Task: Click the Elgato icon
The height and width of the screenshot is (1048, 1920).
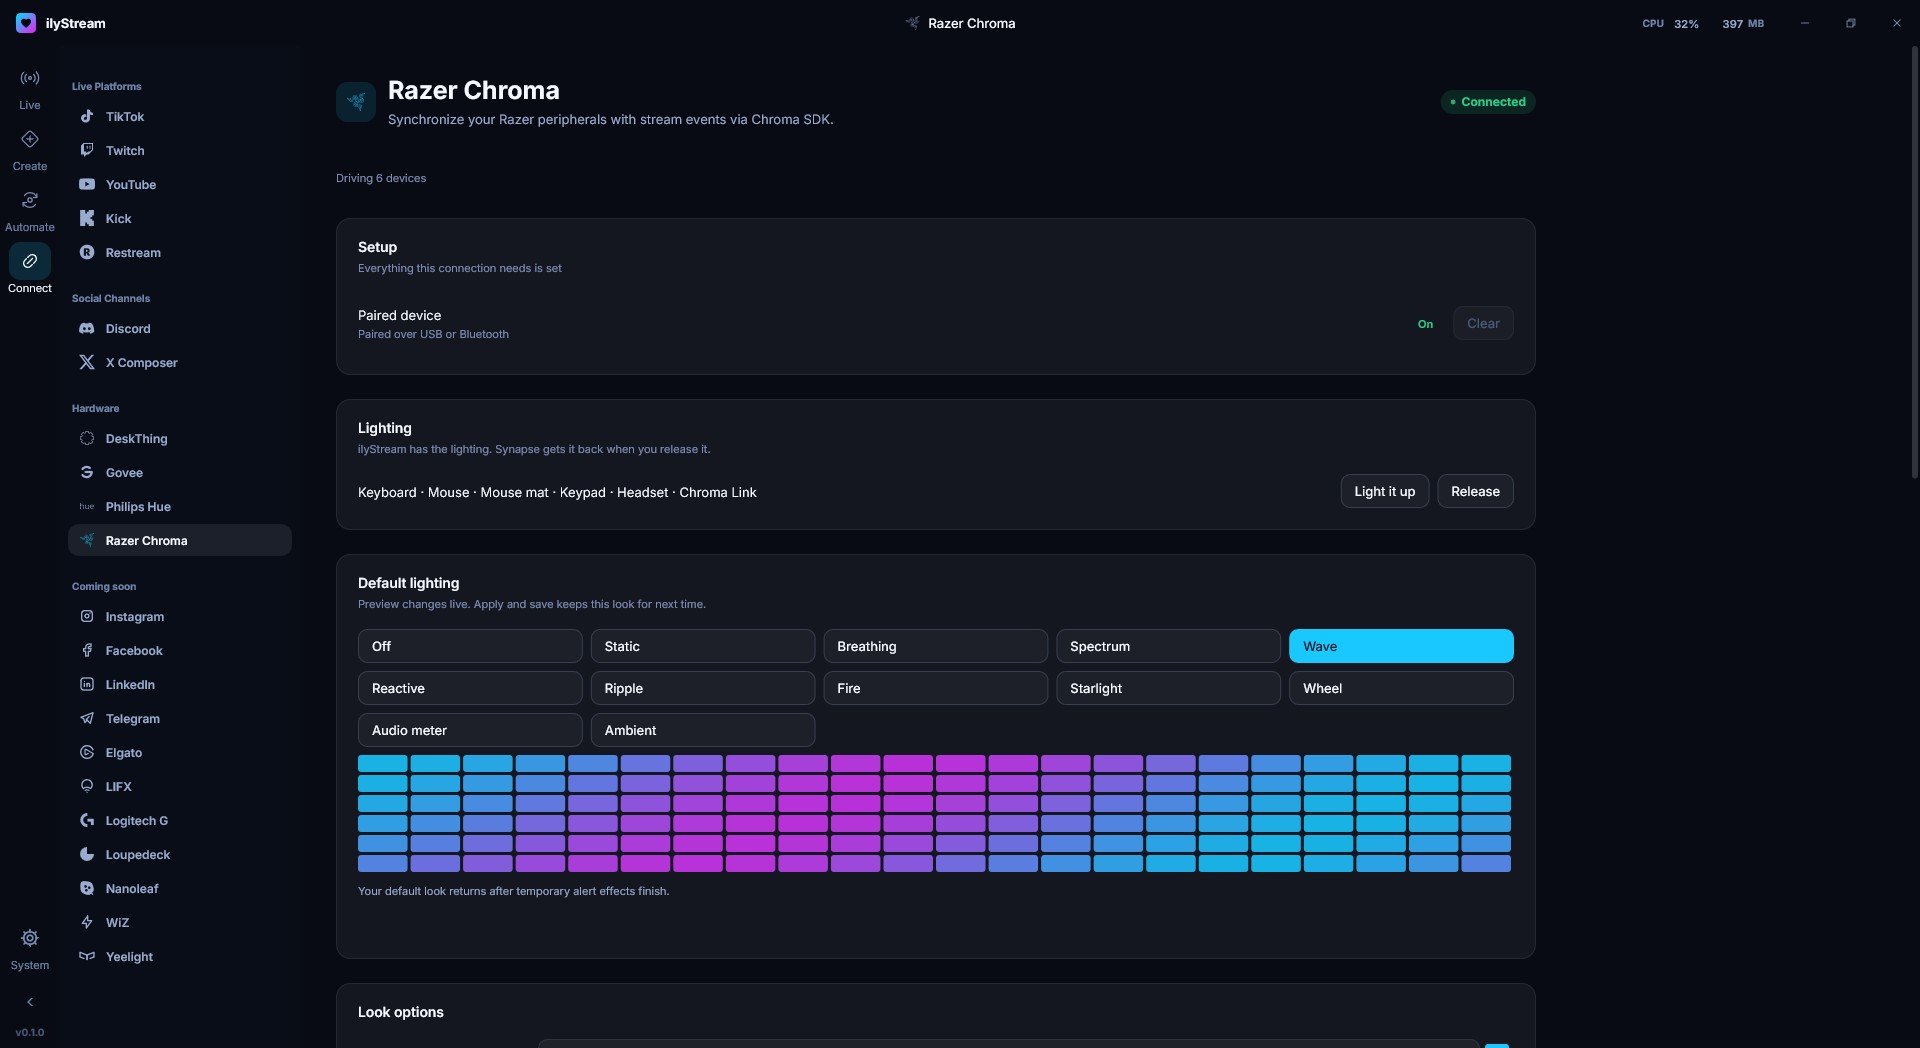Action: [87, 752]
